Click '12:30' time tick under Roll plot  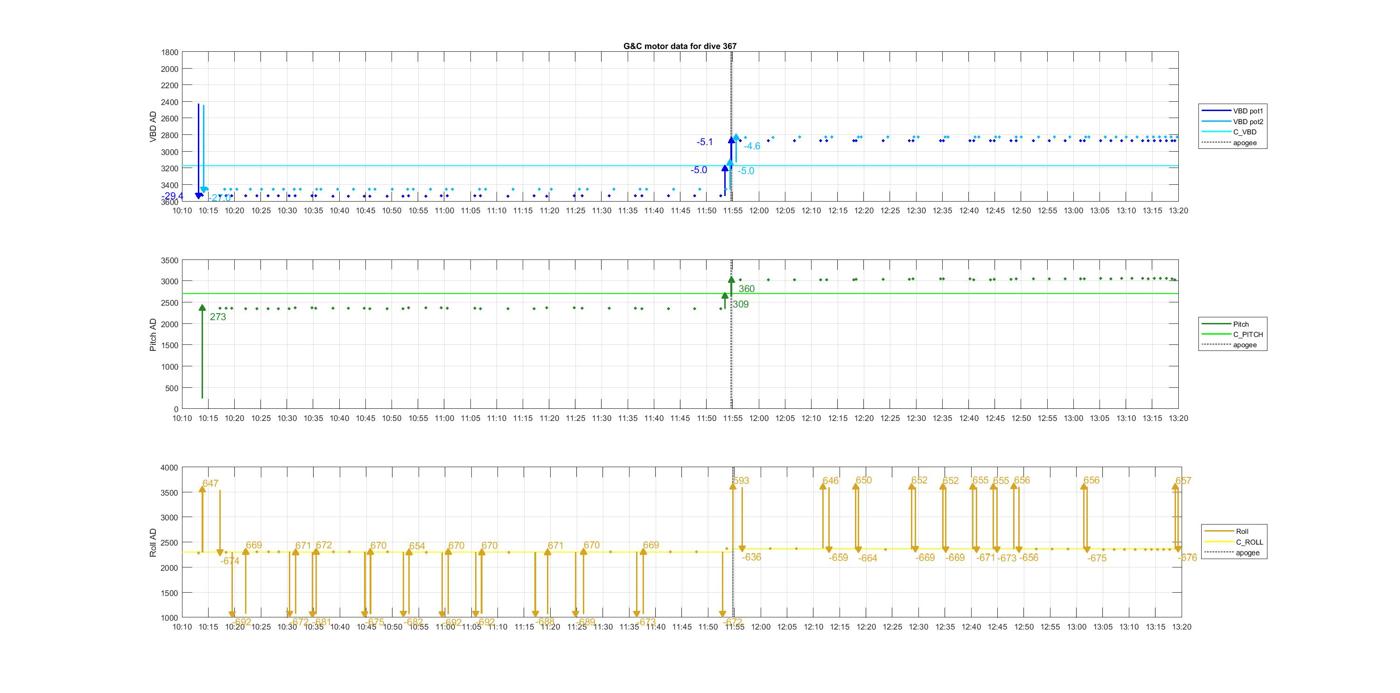(917, 626)
